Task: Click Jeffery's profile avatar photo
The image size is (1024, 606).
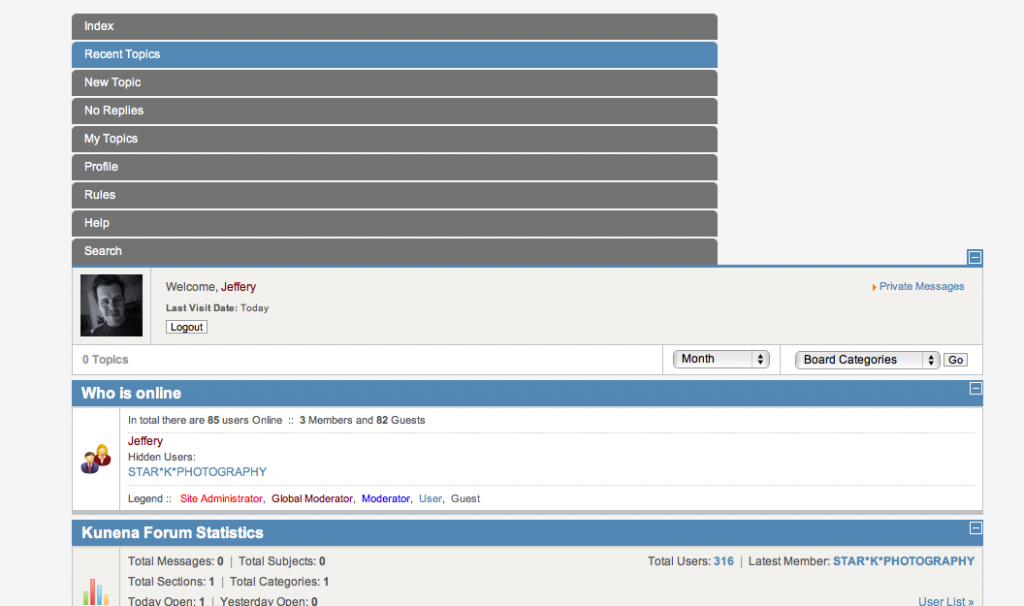Action: tap(111, 305)
